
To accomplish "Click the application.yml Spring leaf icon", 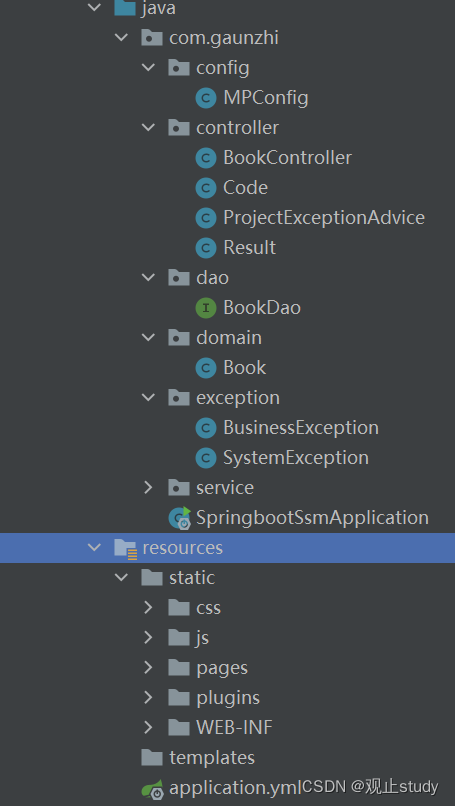I will 153,789.
